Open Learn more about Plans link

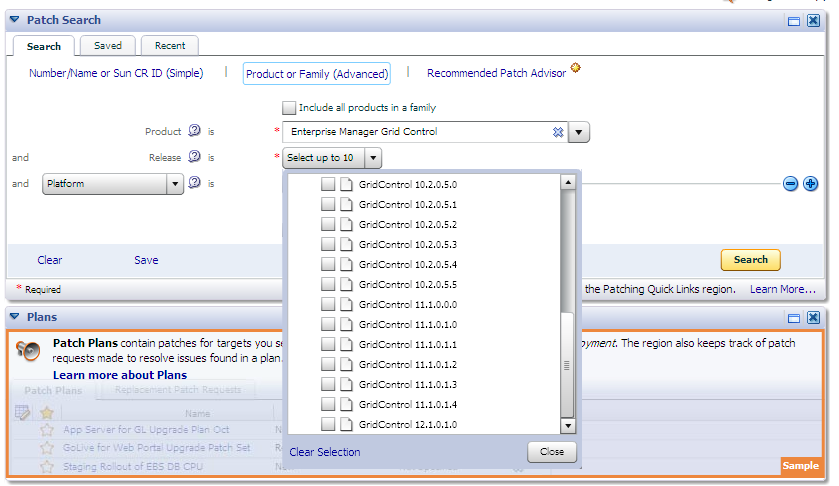click(120, 375)
